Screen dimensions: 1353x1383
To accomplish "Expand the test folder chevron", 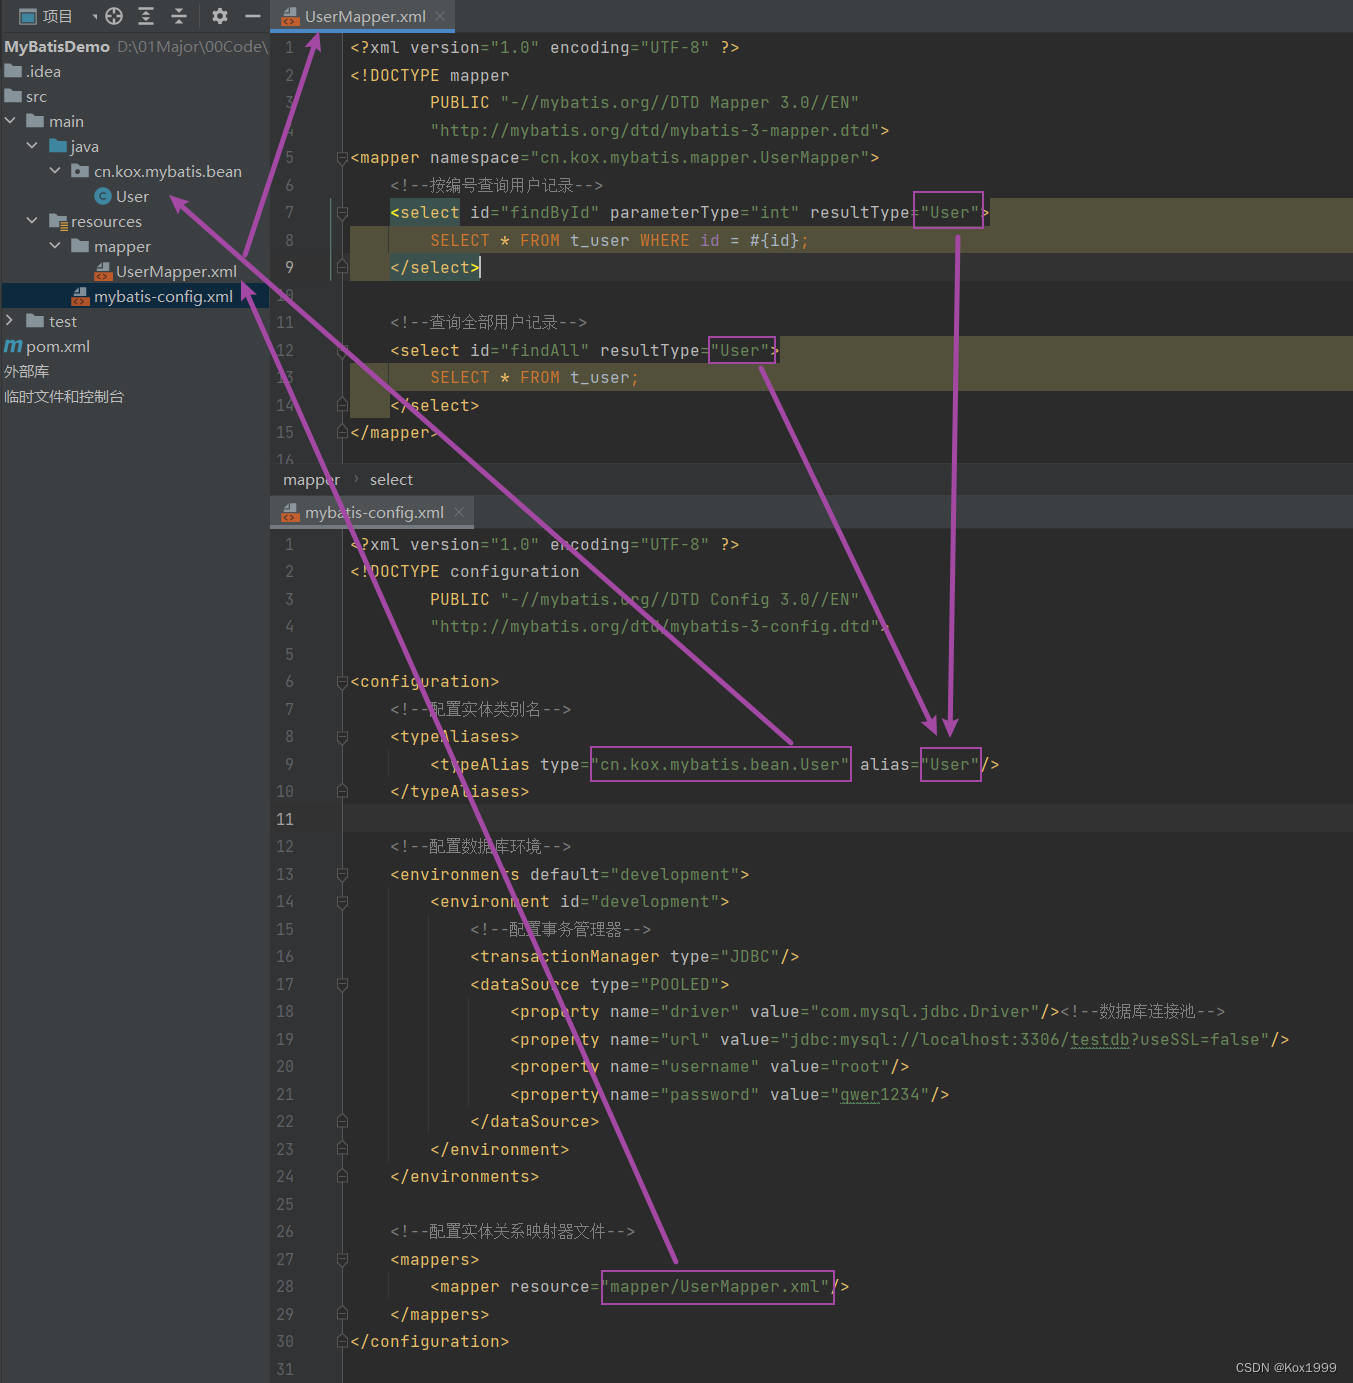I will [10, 321].
